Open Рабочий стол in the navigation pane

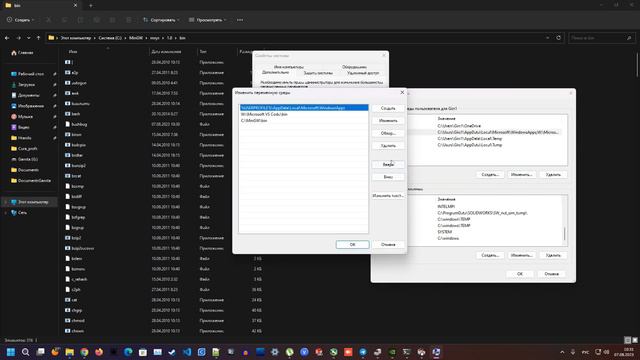[x=31, y=74]
